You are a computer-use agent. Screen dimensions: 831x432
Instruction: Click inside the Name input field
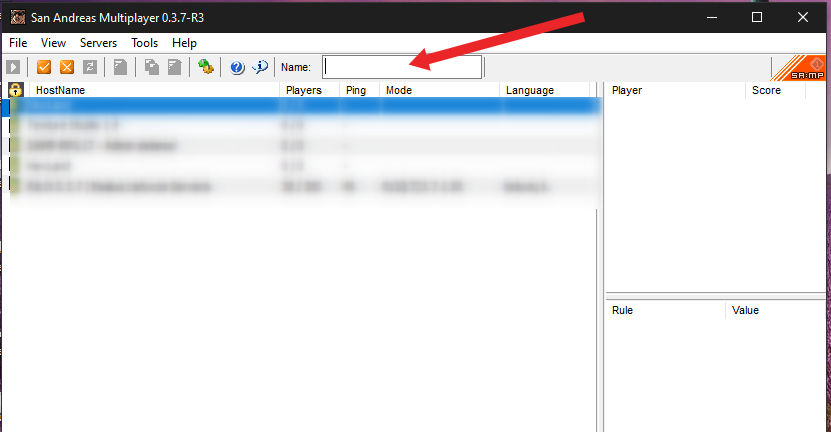402,67
